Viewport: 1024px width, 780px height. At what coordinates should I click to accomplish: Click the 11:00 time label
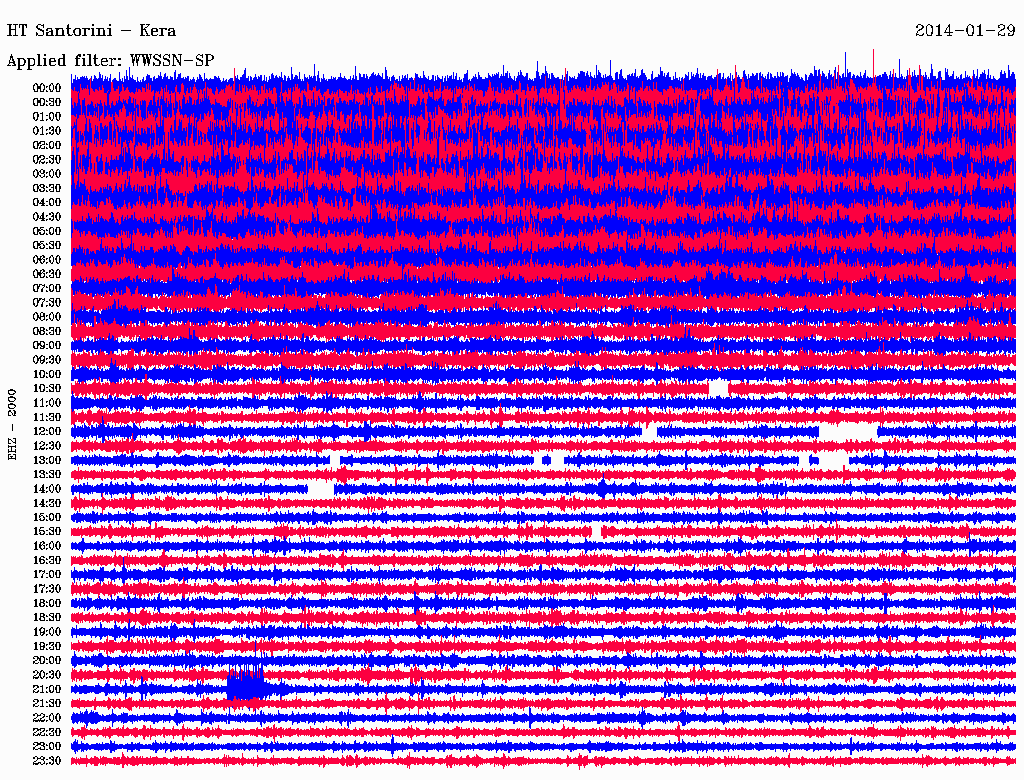(47, 402)
